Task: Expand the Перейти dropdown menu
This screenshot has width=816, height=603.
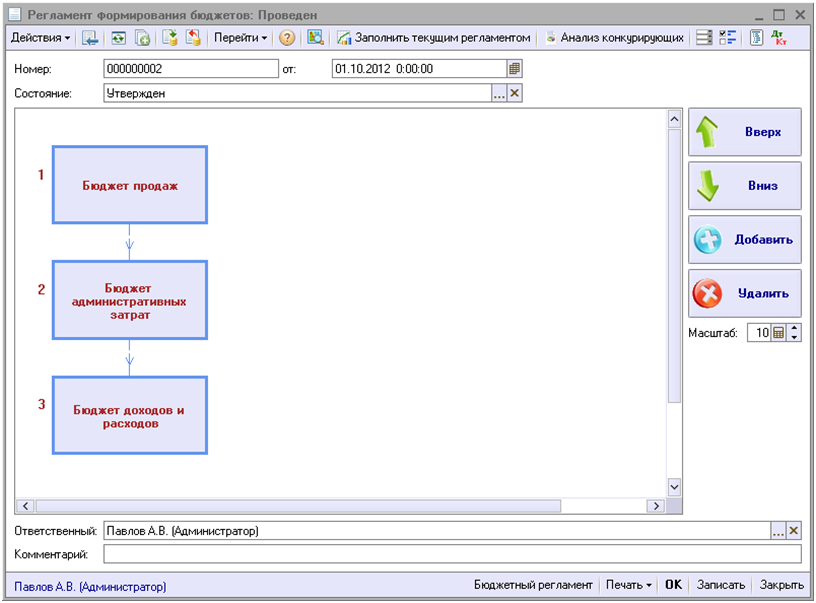Action: [241, 38]
